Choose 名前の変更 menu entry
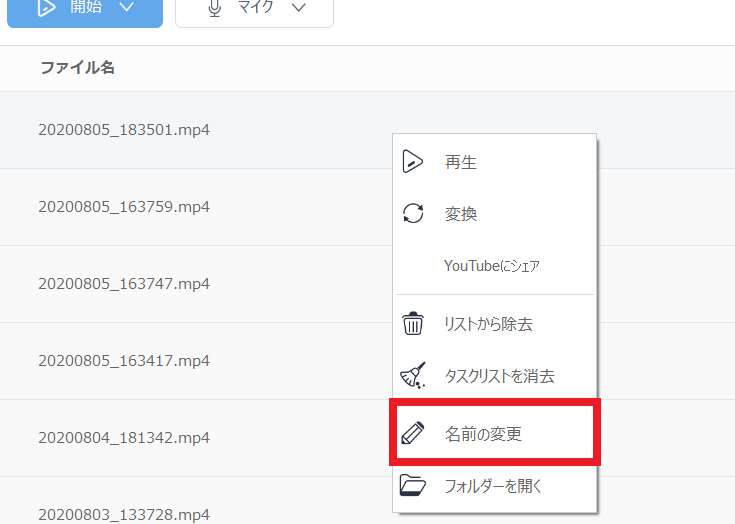Viewport: 735px width, 524px height. (x=483, y=434)
